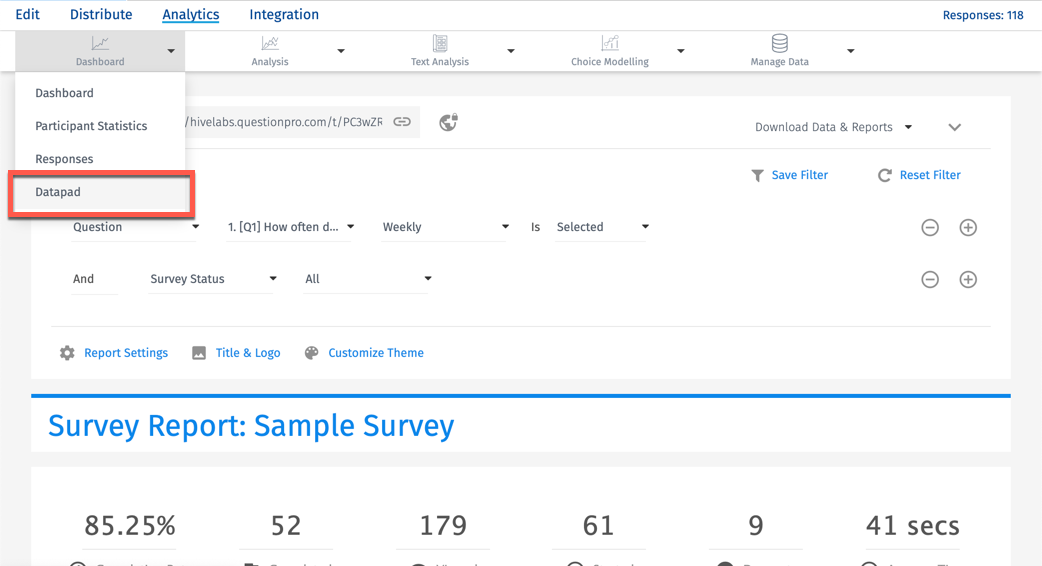
Task: Switch to the Distribute tab
Action: 101,15
